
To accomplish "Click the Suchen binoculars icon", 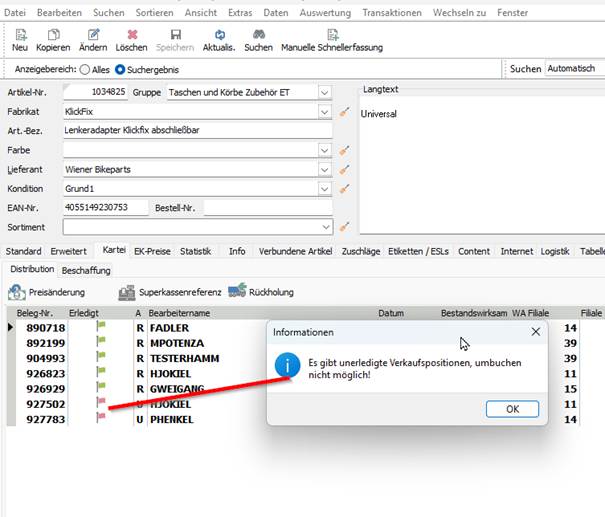I will [259, 35].
